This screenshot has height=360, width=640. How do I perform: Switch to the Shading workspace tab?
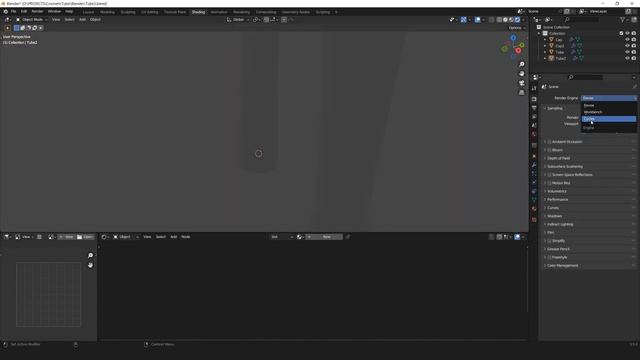(198, 12)
